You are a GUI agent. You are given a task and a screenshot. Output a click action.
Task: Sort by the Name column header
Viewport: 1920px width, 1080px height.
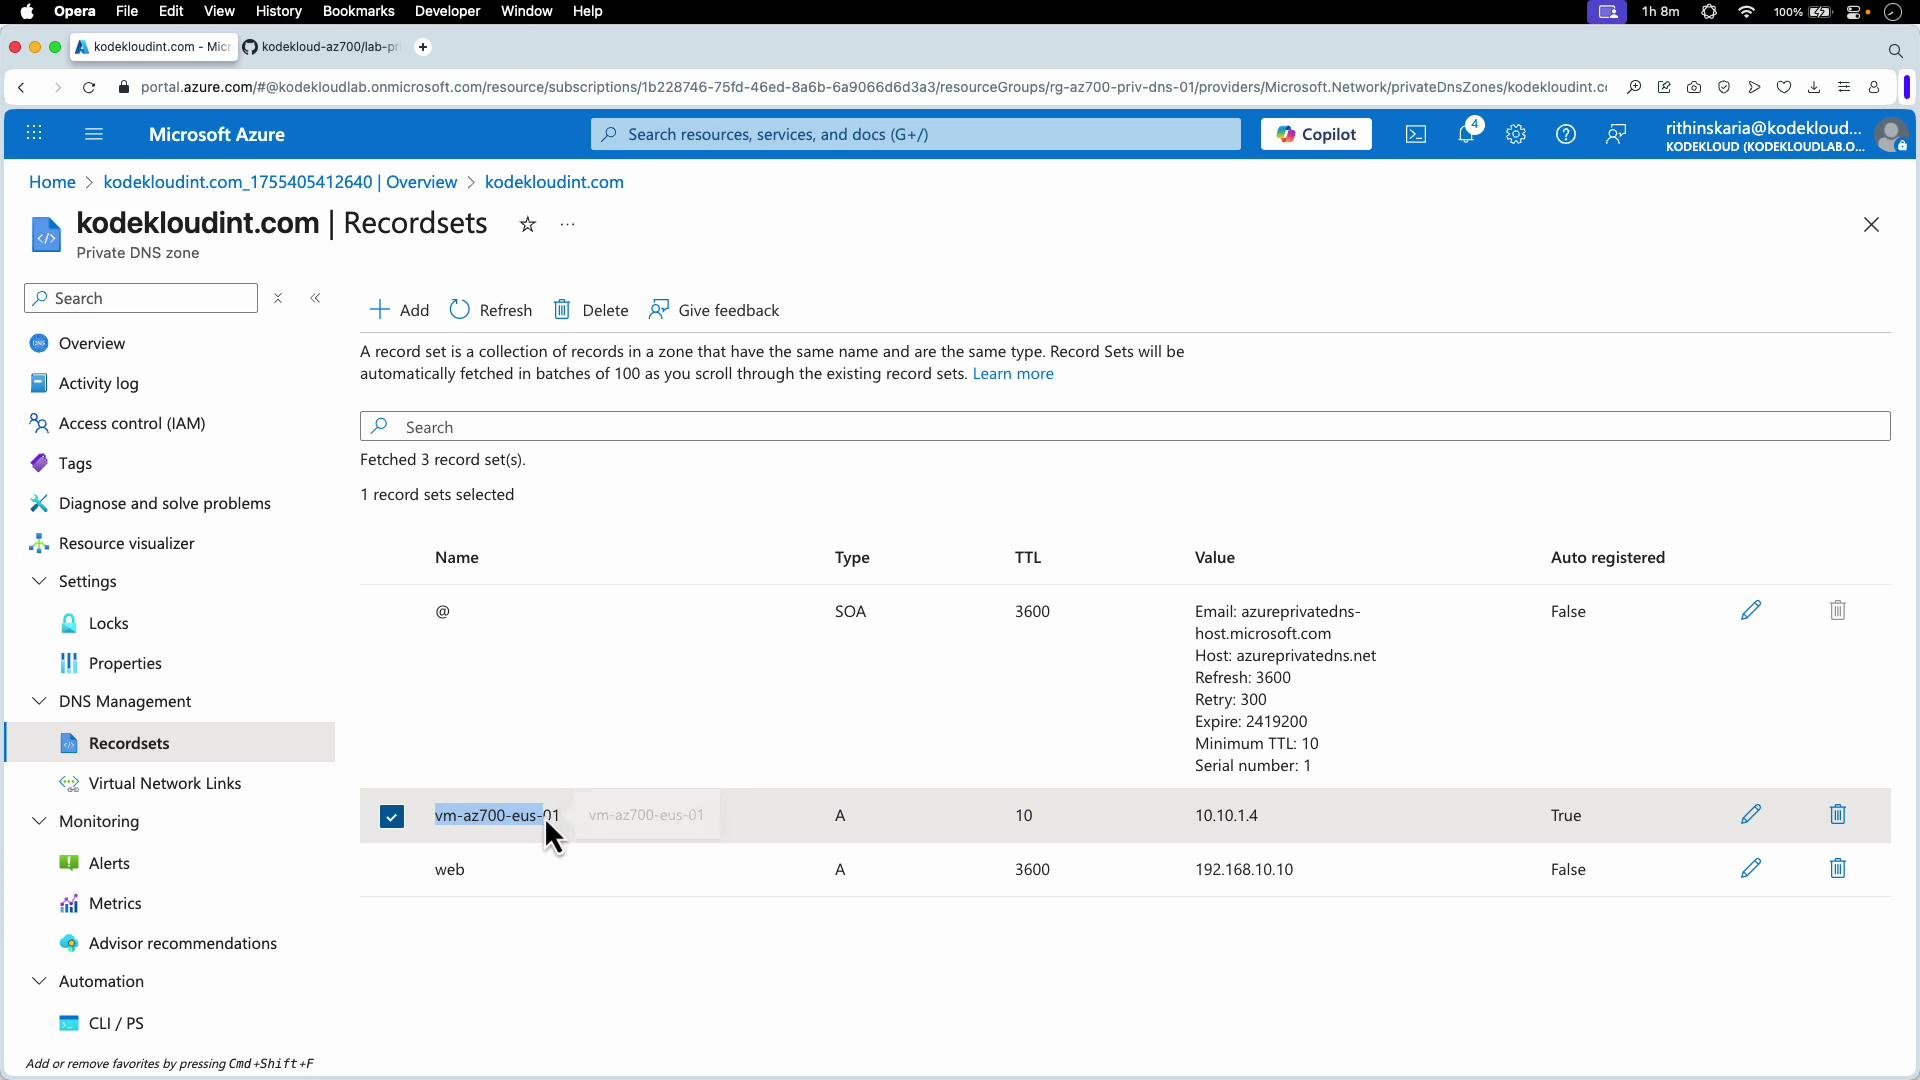[457, 558]
